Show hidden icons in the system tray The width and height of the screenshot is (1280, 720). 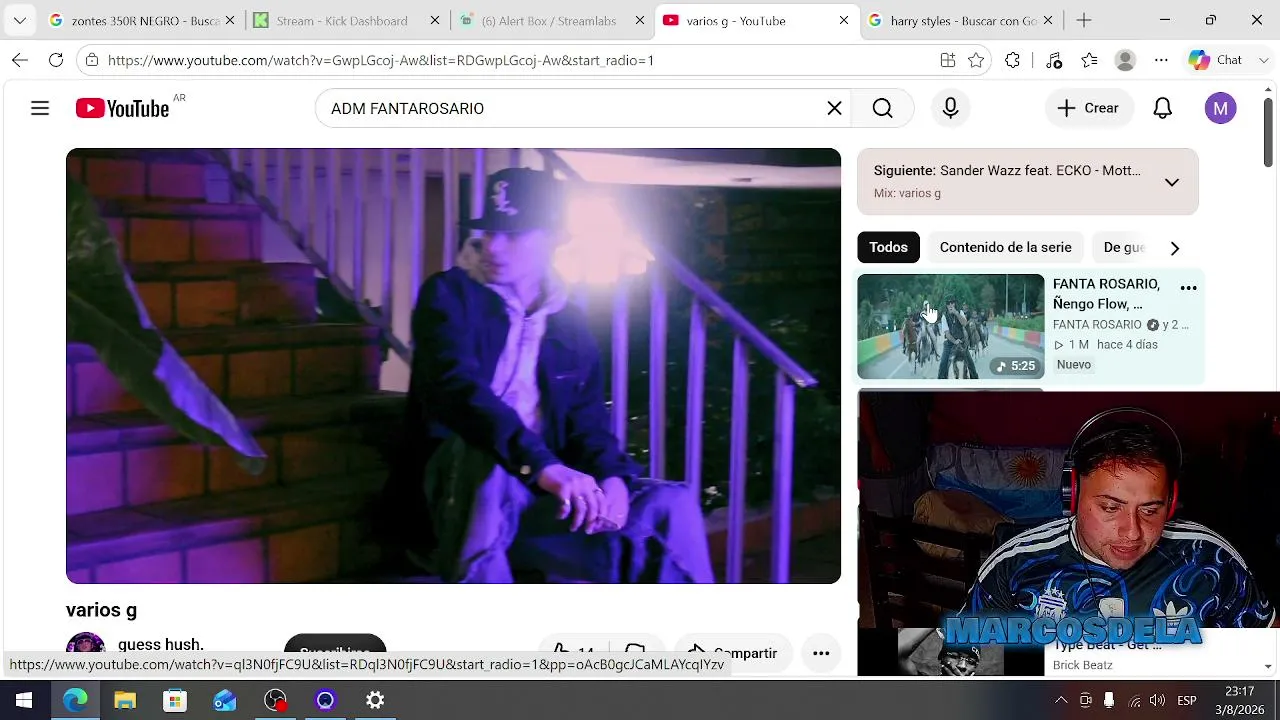pyautogui.click(x=1061, y=700)
